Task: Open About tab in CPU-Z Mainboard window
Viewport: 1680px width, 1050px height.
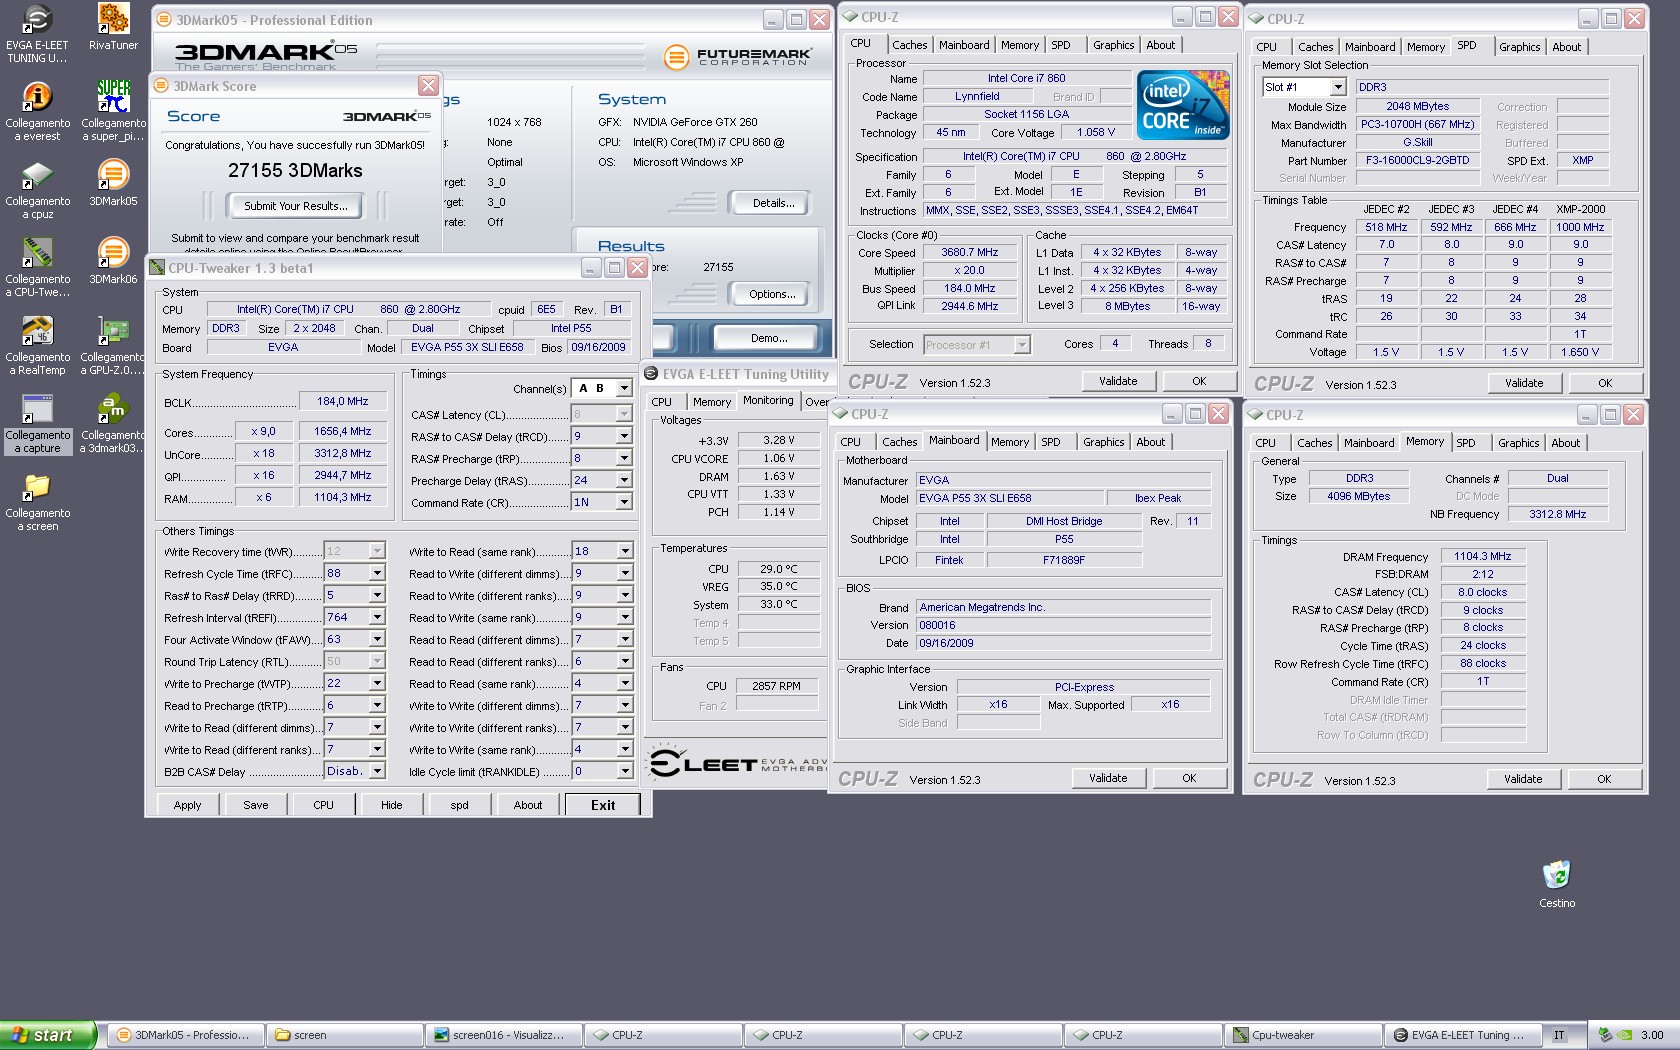Action: click(x=1150, y=442)
